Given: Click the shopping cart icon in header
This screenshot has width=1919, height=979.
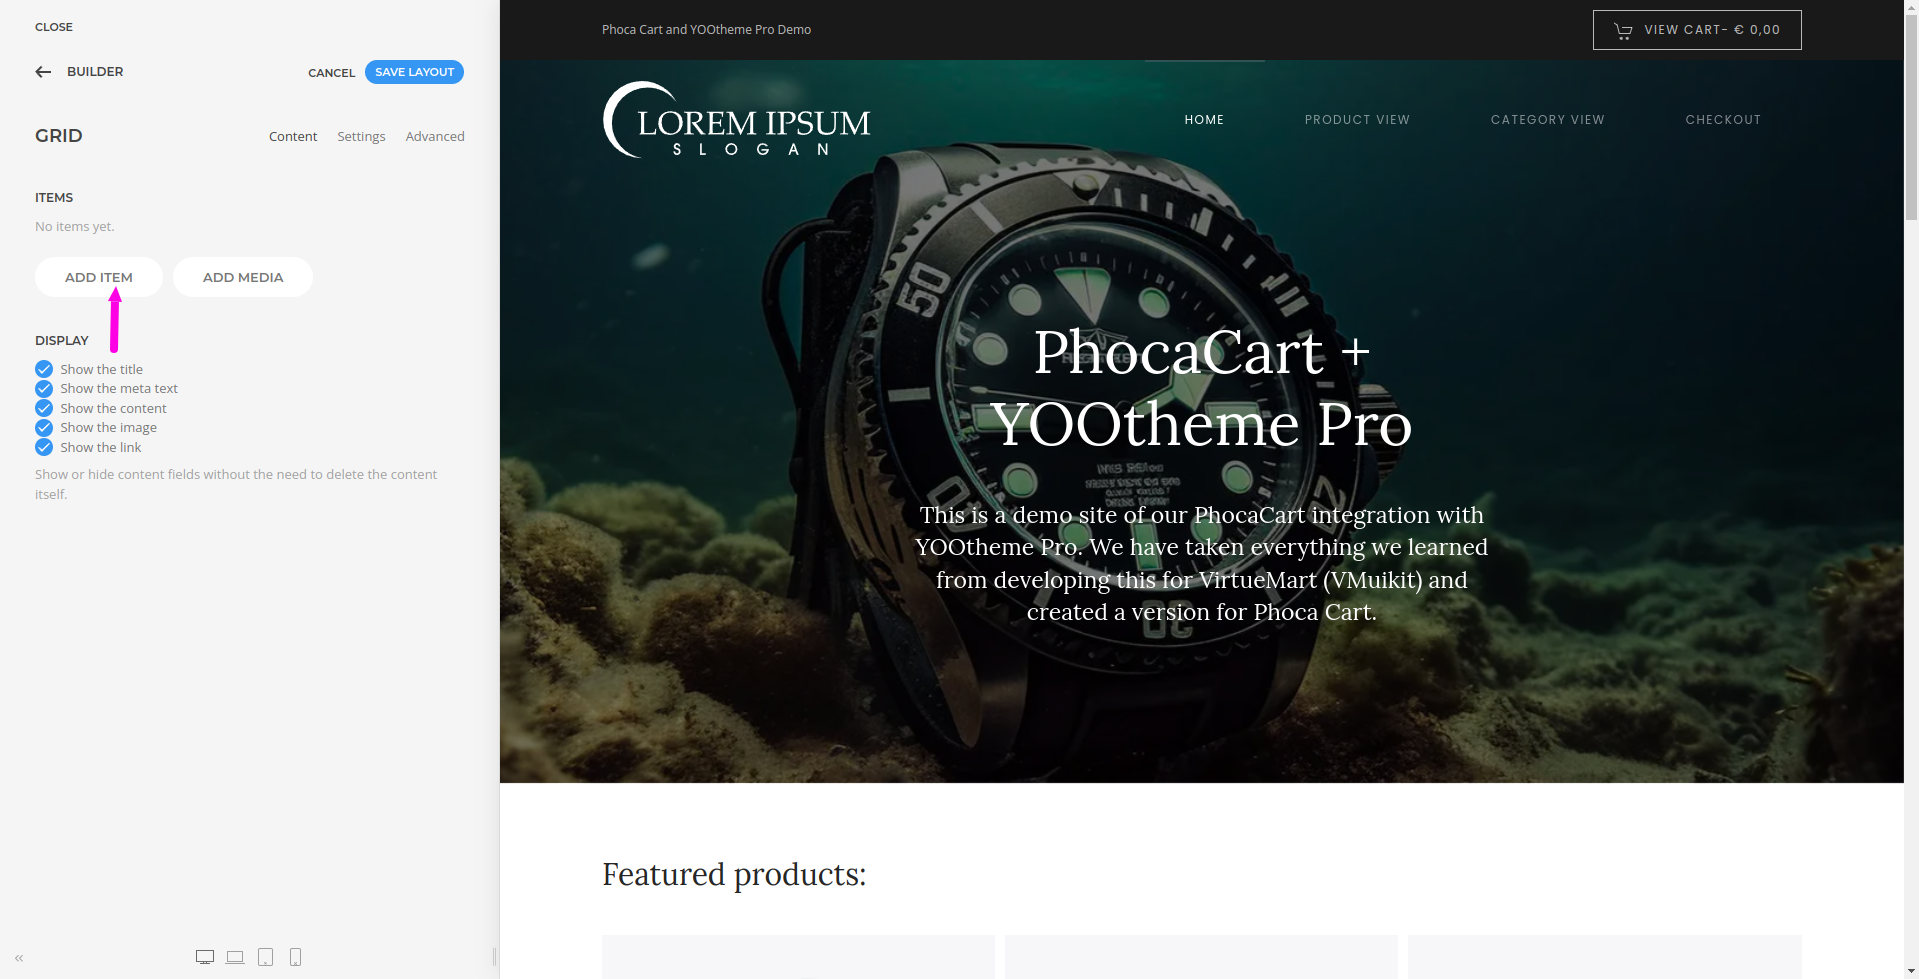Looking at the screenshot, I should coord(1623,31).
